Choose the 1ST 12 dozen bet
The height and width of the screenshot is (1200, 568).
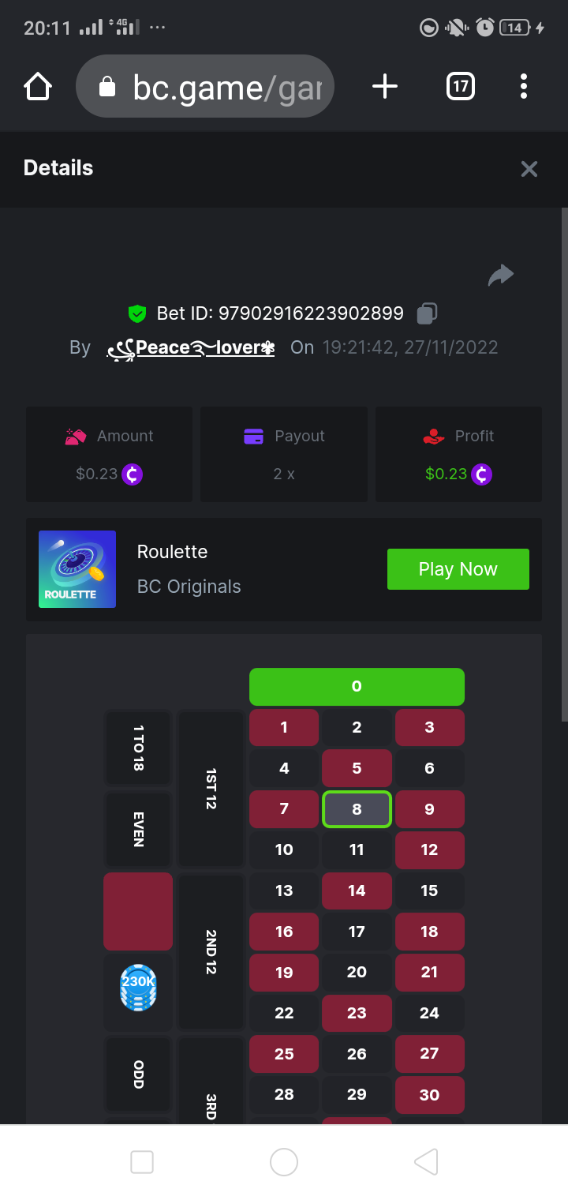pyautogui.click(x=211, y=789)
